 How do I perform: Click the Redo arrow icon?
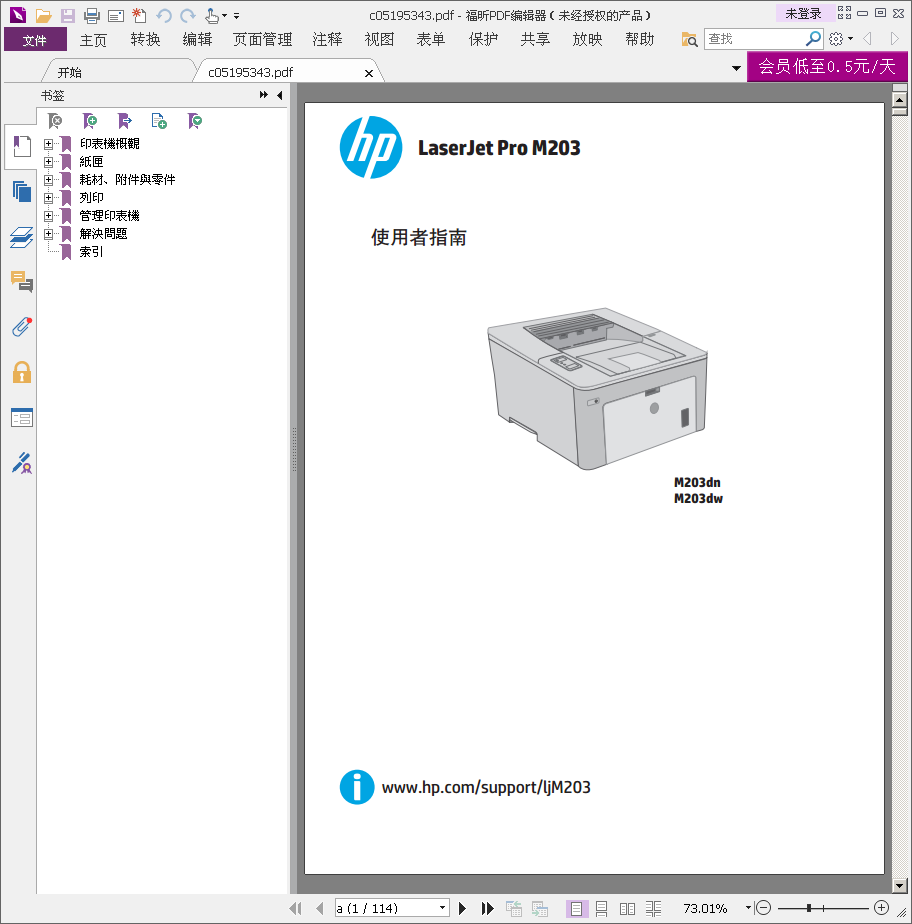(187, 16)
